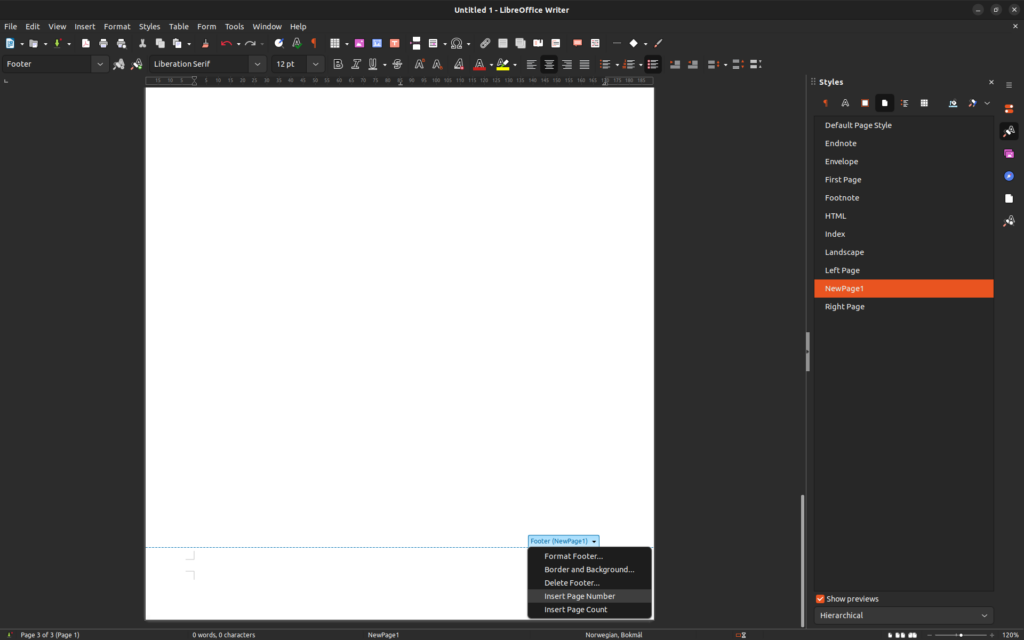This screenshot has height=640, width=1024.
Task: Open the paragraph style dropdown showing Footer
Action: (x=99, y=64)
